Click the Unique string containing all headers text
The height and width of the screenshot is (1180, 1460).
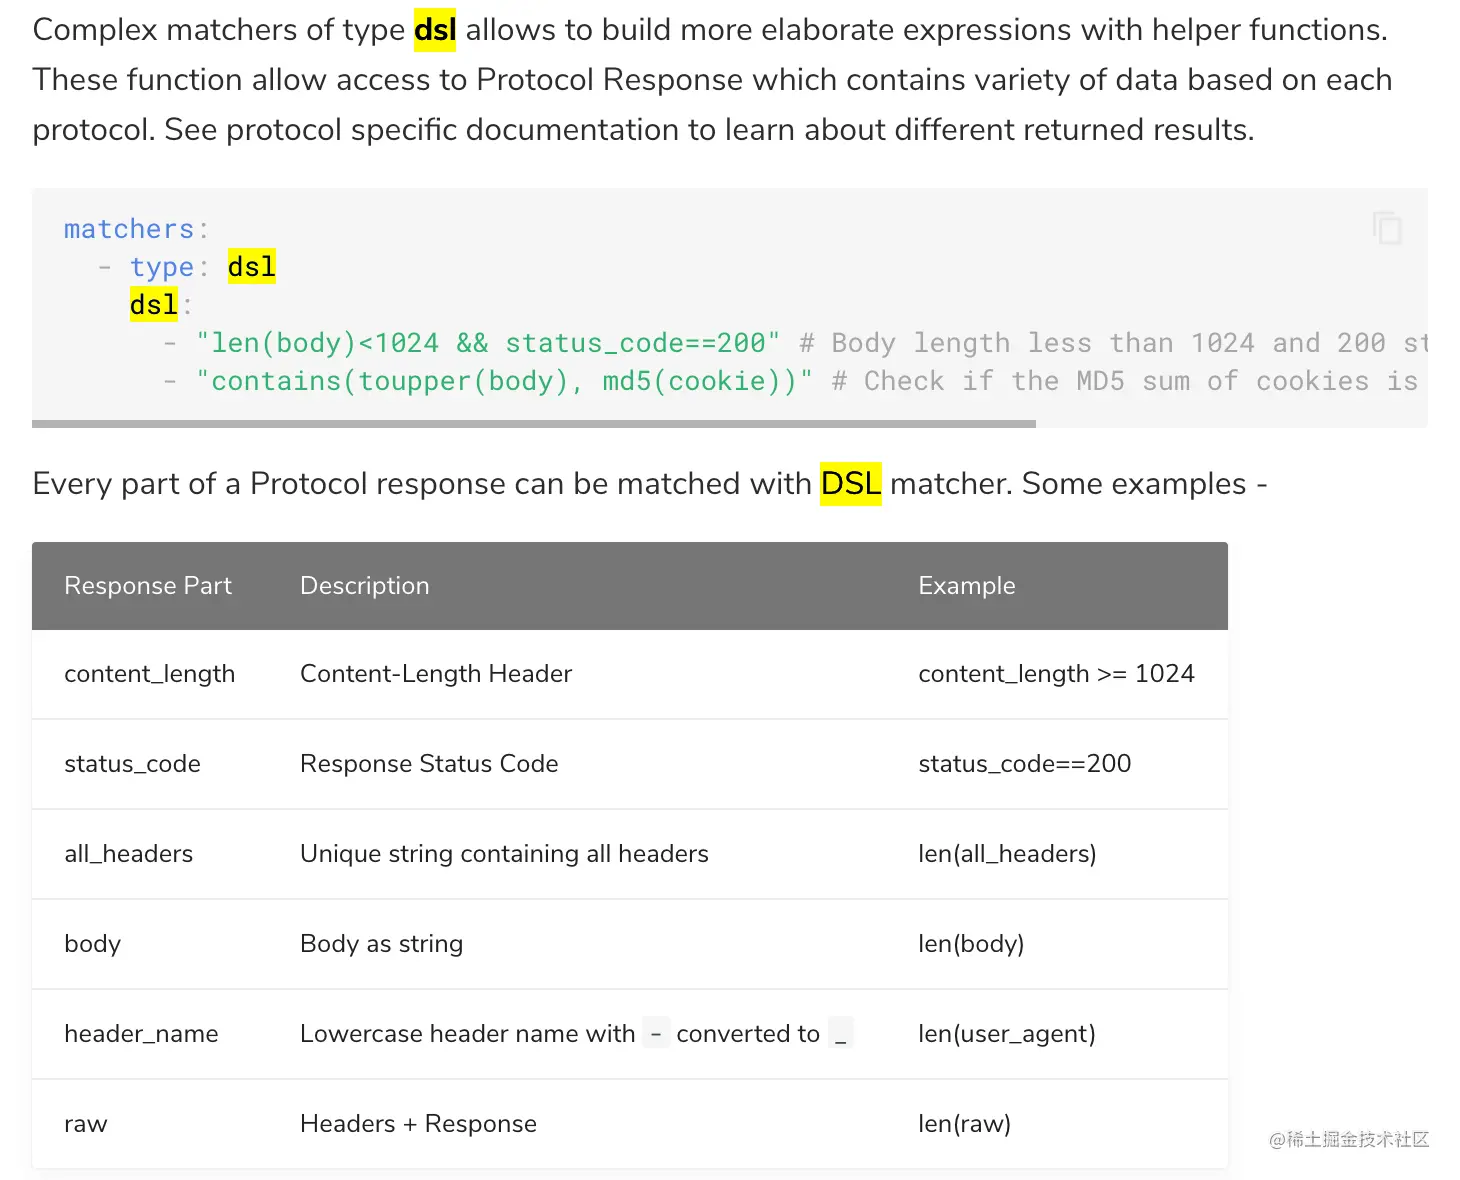click(x=504, y=854)
